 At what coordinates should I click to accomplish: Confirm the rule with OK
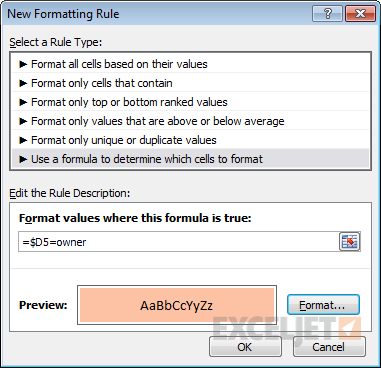pos(245,347)
